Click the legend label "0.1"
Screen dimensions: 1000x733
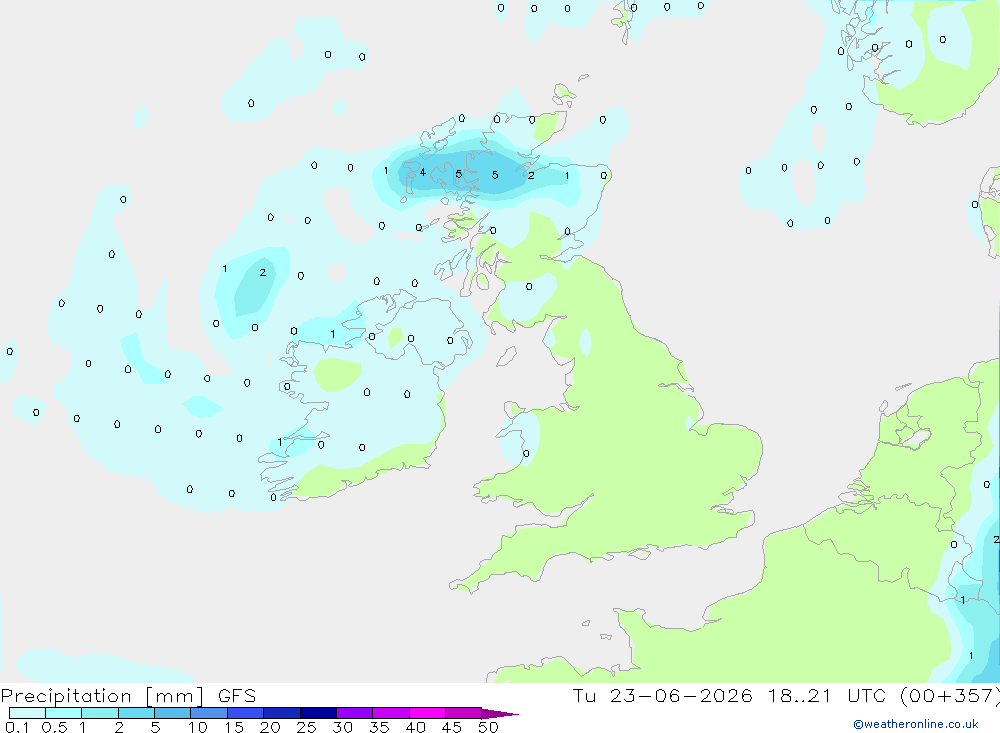[17, 727]
